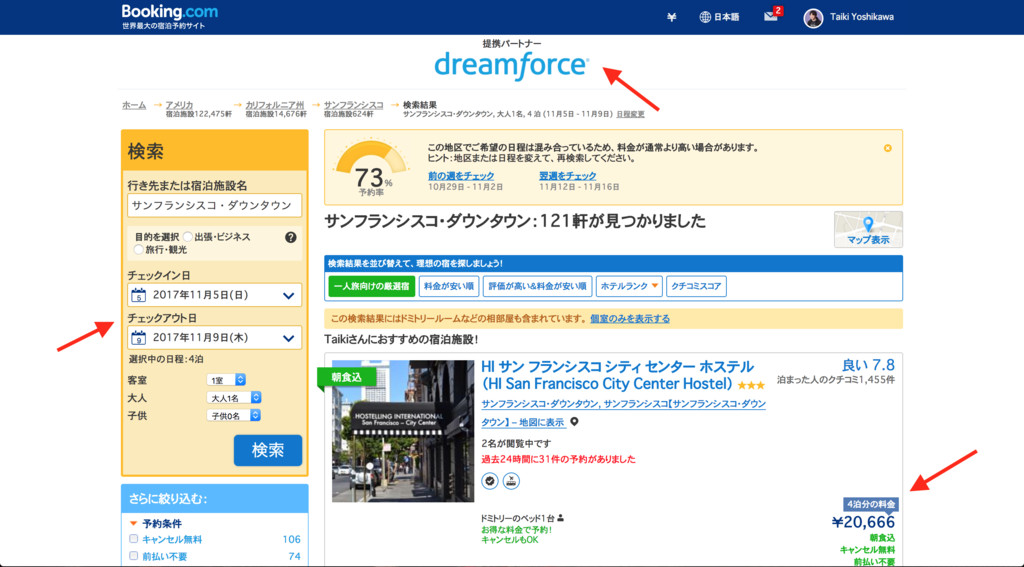Click the 良い 7.8 review score
The width and height of the screenshot is (1024, 567).
pyautogui.click(x=868, y=364)
